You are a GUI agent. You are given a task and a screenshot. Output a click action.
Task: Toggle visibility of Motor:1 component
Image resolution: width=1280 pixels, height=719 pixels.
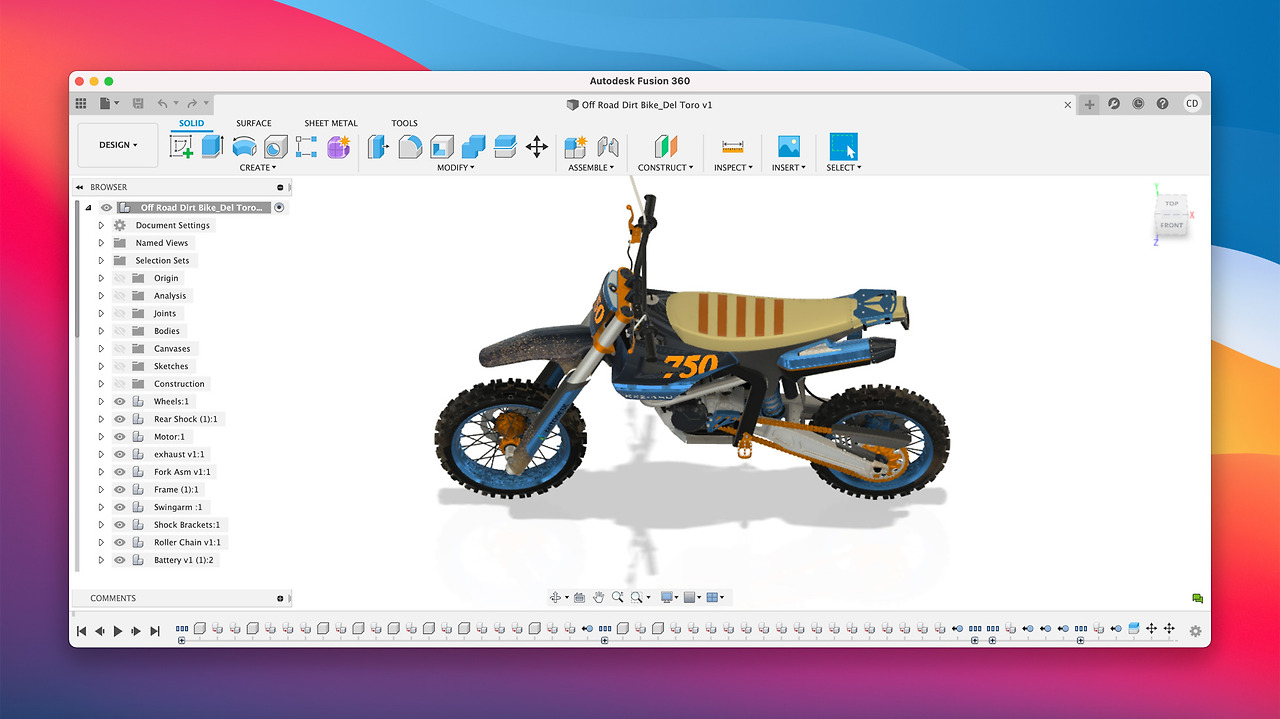(x=119, y=437)
